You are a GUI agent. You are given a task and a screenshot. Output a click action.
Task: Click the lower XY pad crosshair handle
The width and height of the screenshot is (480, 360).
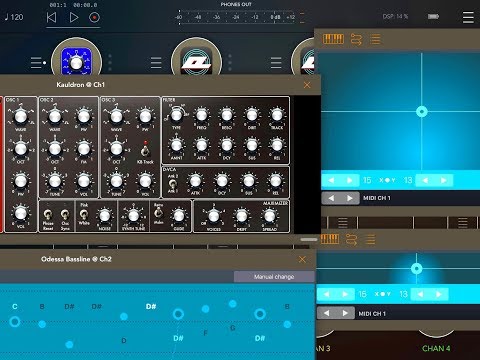click(x=416, y=268)
